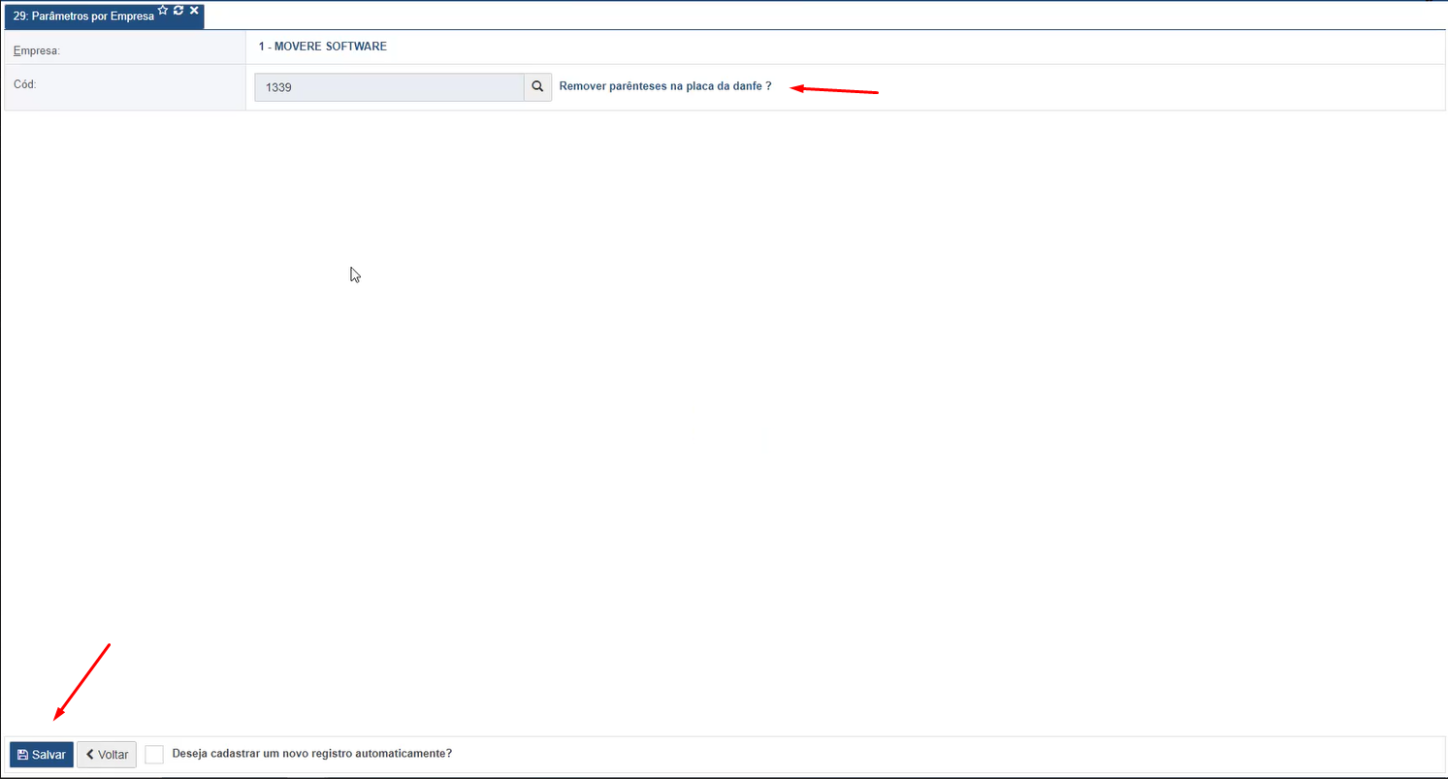1448x779 pixels.
Task: Close the Parâmetros por Empresa tab
Action: point(194,10)
